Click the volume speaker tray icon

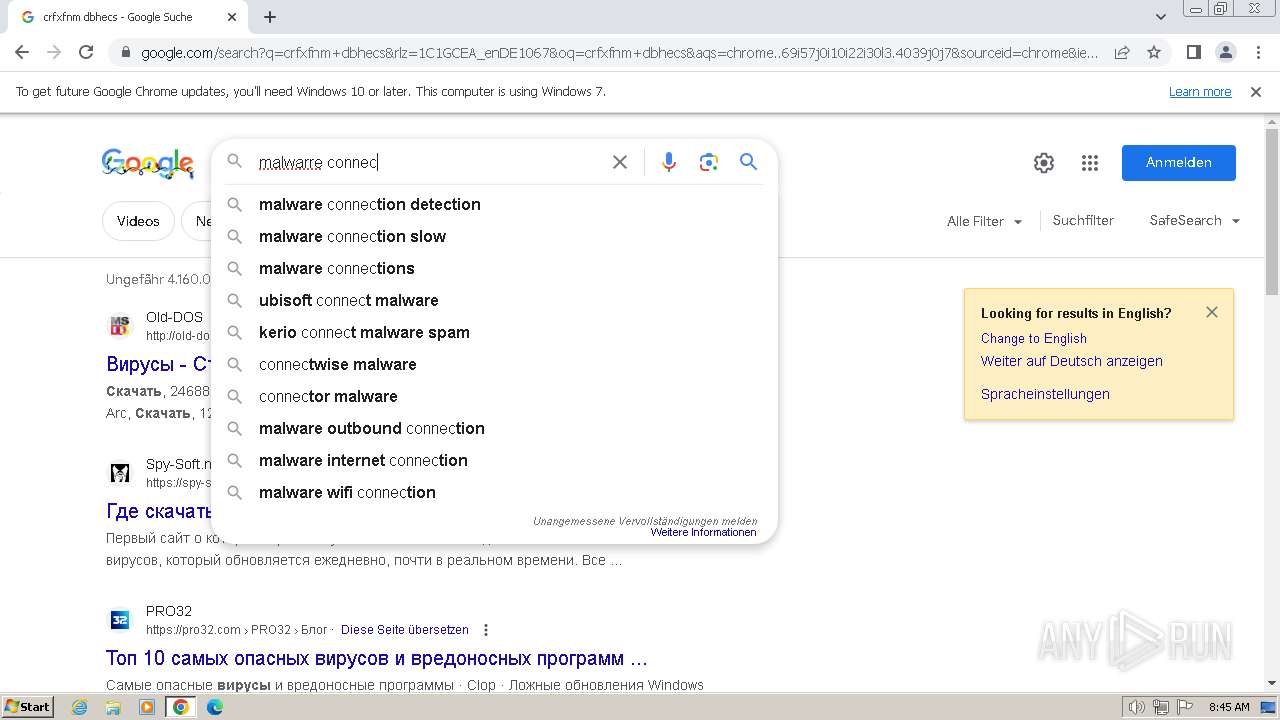tap(1135, 707)
